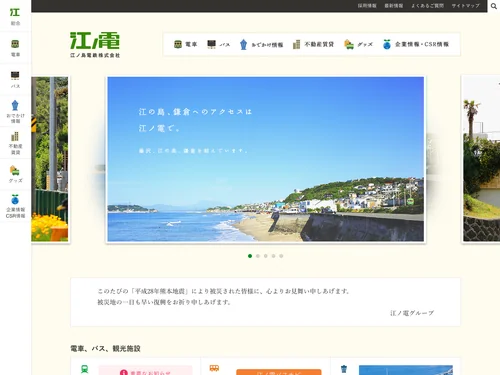Click the 電車、バス、観光施設 heading
Screen dimensions: 500x375
coord(105,349)
